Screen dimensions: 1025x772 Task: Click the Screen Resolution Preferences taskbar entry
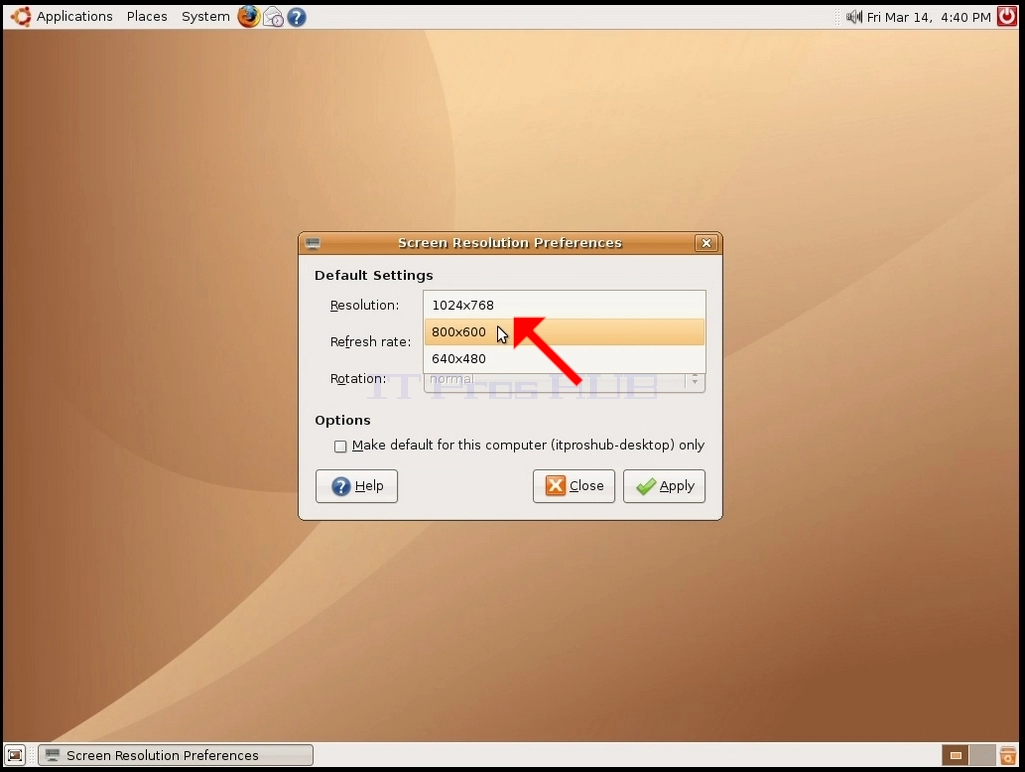coord(176,755)
